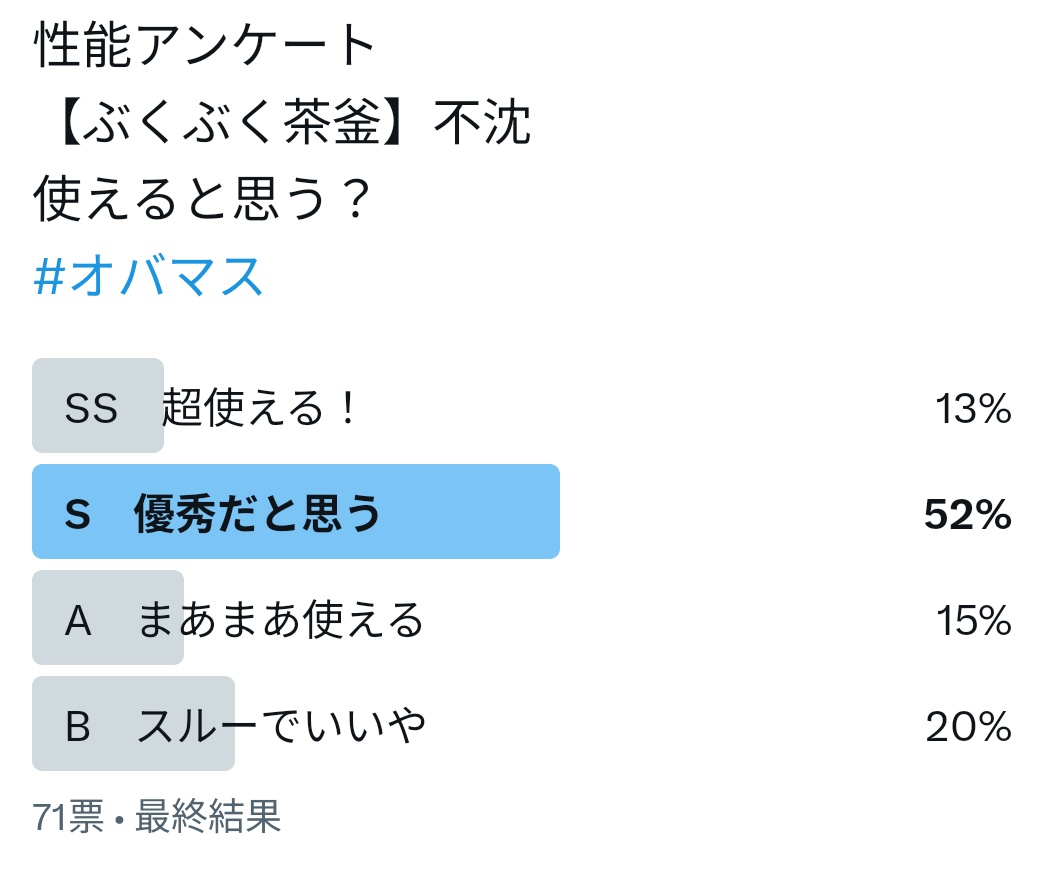Viewport: 1054px width, 891px height.
Task: Click the 13% result percentage
Action: 973,408
